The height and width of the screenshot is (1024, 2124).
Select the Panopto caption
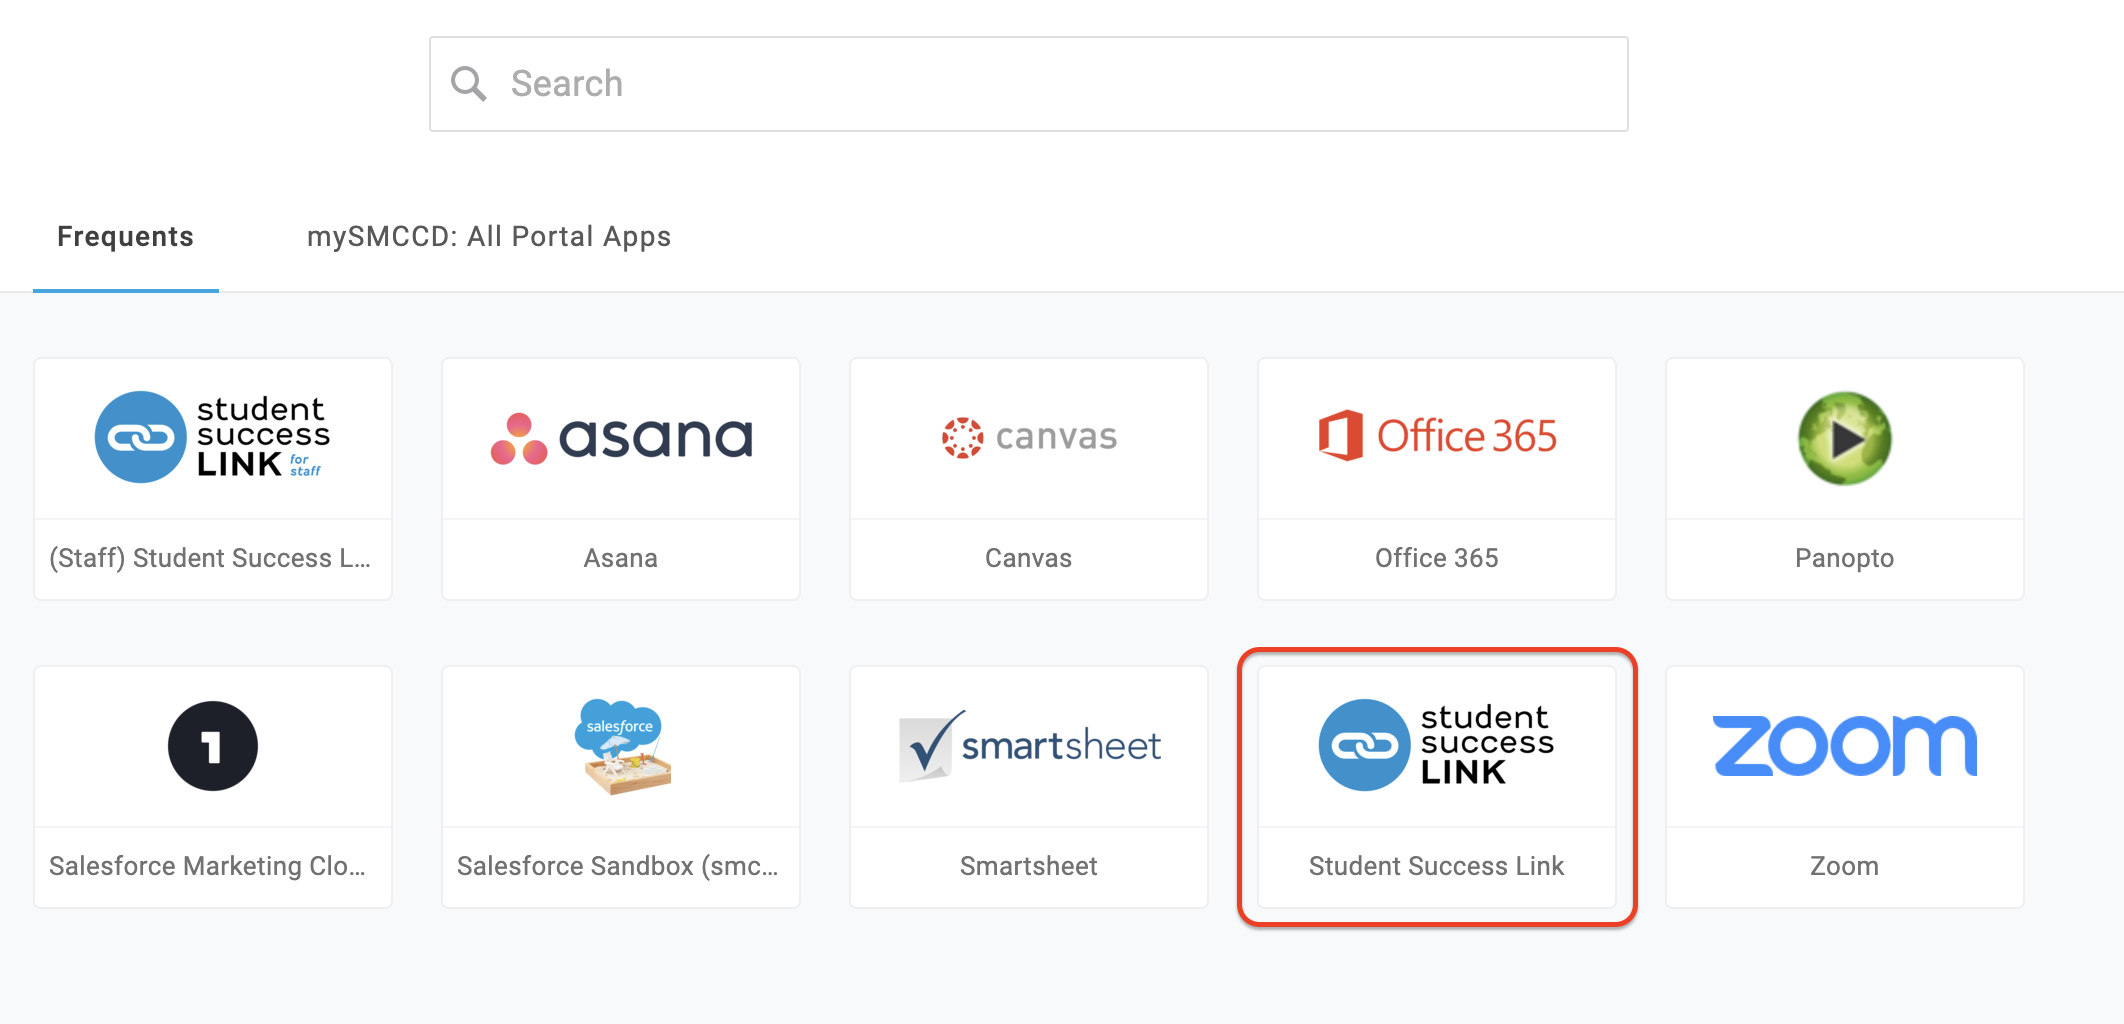point(1845,558)
